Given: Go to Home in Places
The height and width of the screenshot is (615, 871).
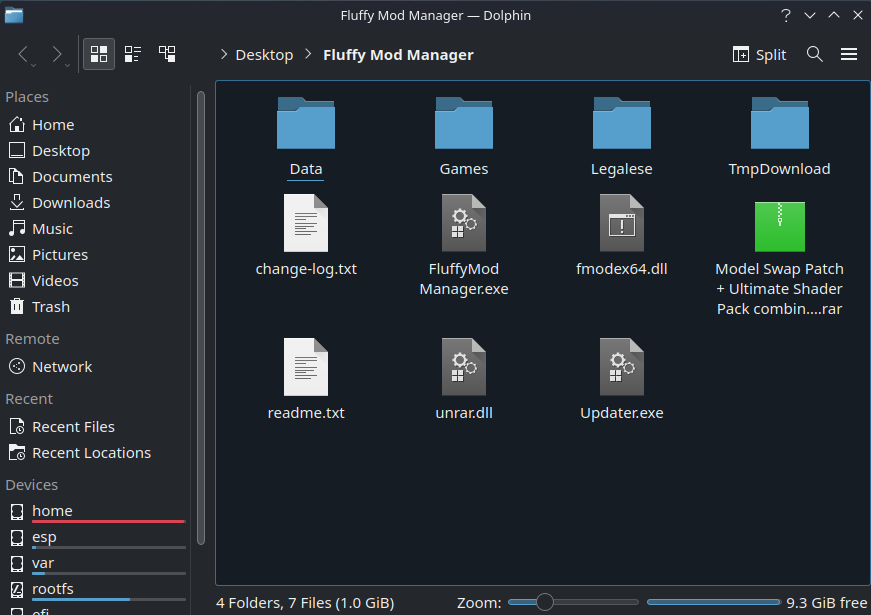Looking at the screenshot, I should pos(96,125).
